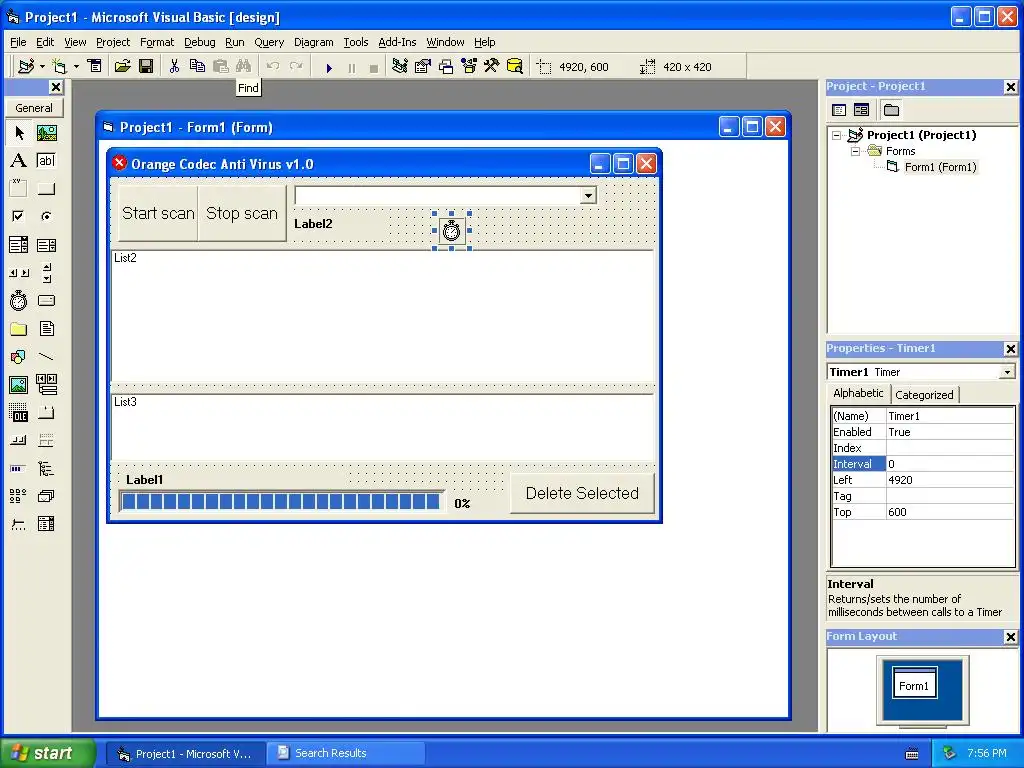Select the DriveListBox control tool

tap(46, 300)
